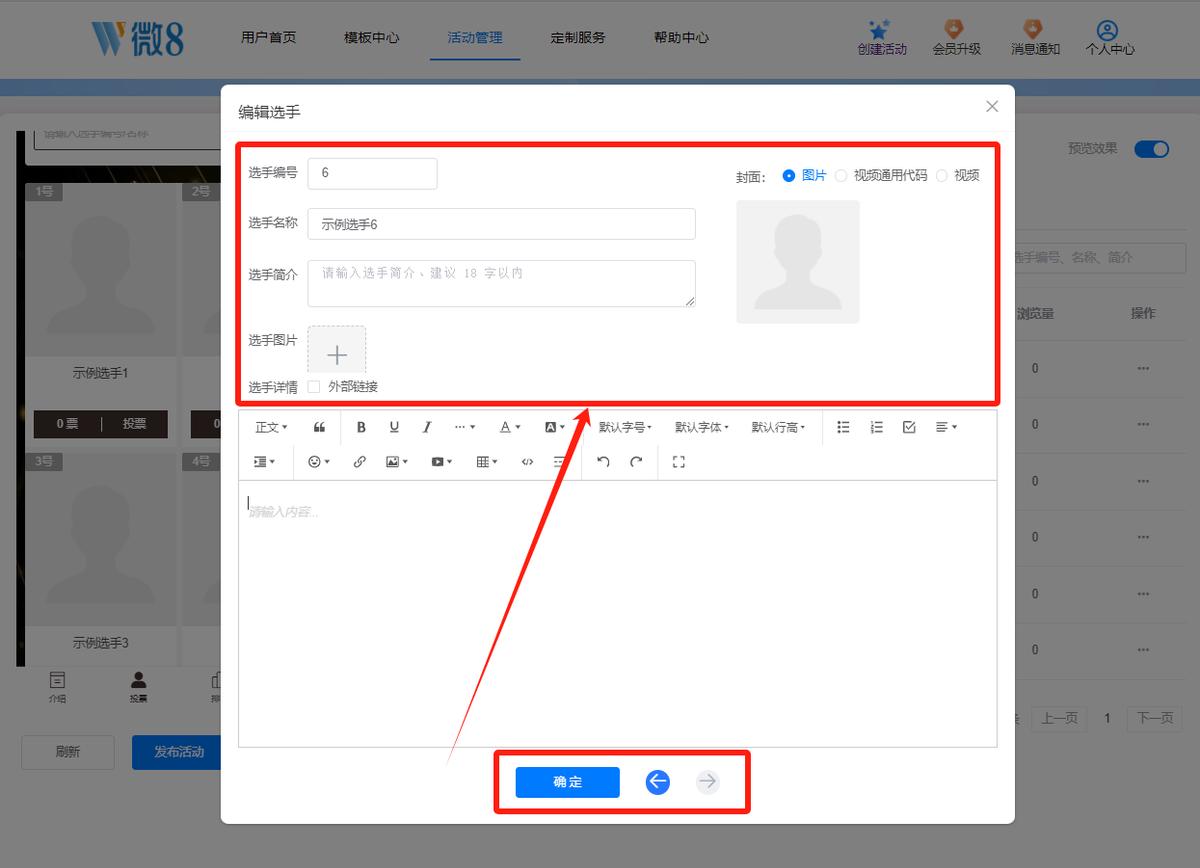Toggle bold formatting
Viewport: 1200px width, 868px height.
(x=361, y=427)
